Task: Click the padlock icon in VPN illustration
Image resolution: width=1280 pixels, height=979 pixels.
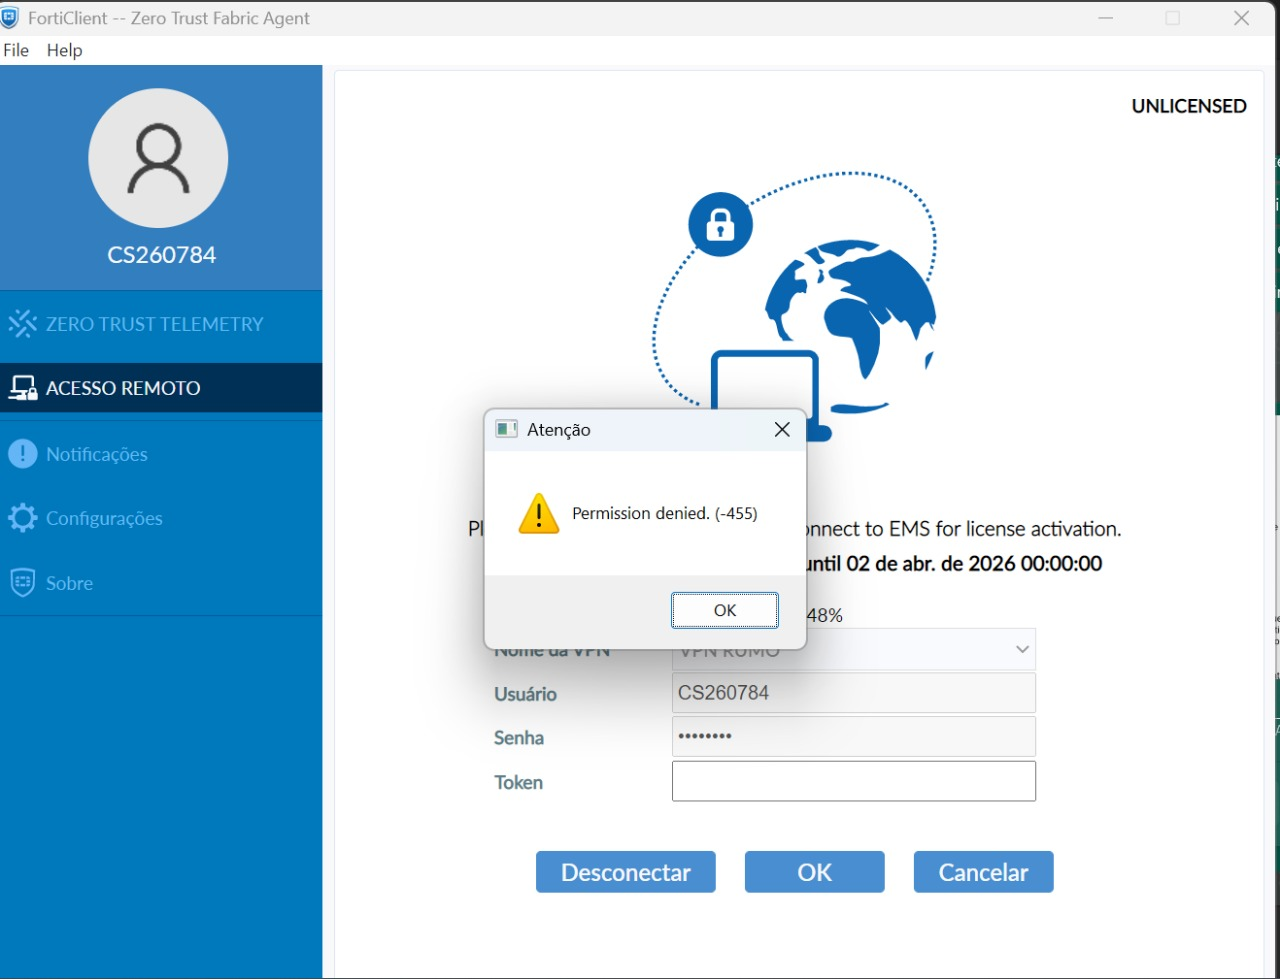Action: coord(720,224)
